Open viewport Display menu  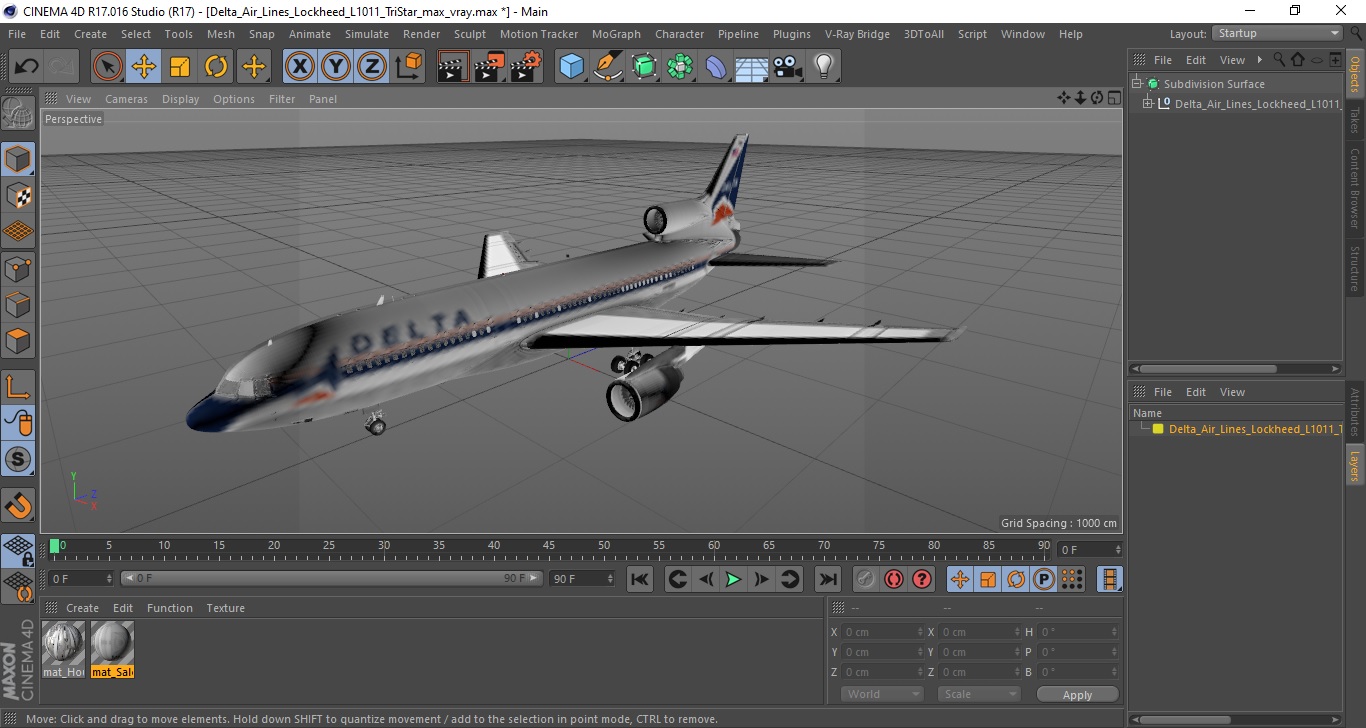coord(181,99)
